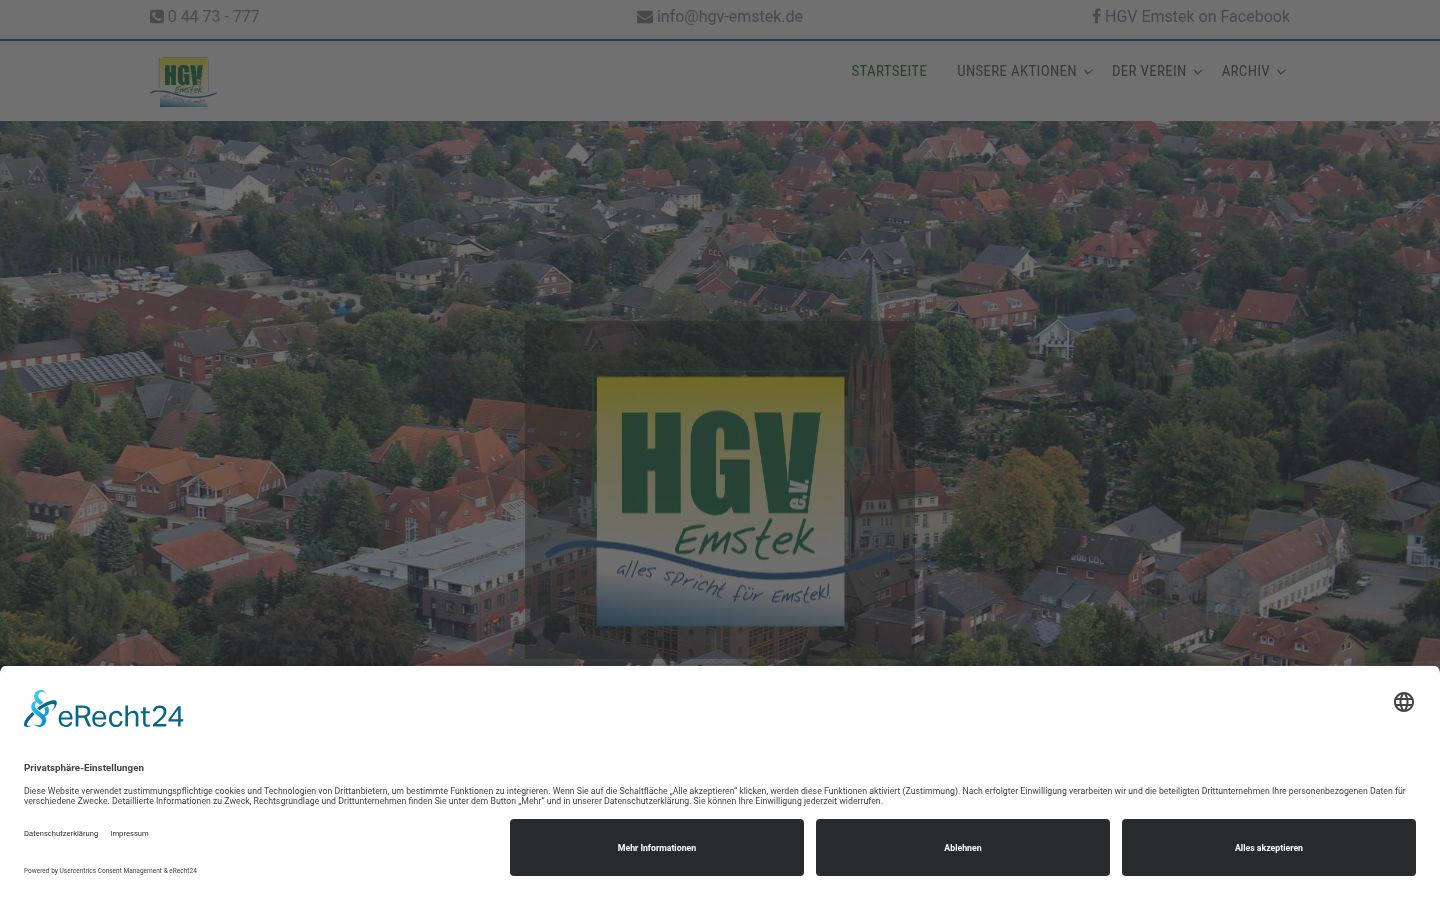Click the Mehr Informationen button
The width and height of the screenshot is (1440, 900).
657,848
